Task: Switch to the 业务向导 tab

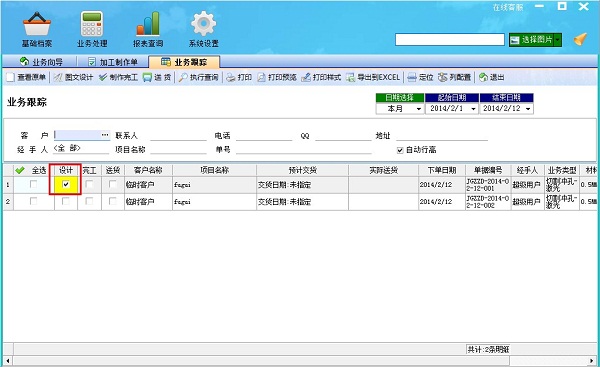Action: tap(41, 62)
